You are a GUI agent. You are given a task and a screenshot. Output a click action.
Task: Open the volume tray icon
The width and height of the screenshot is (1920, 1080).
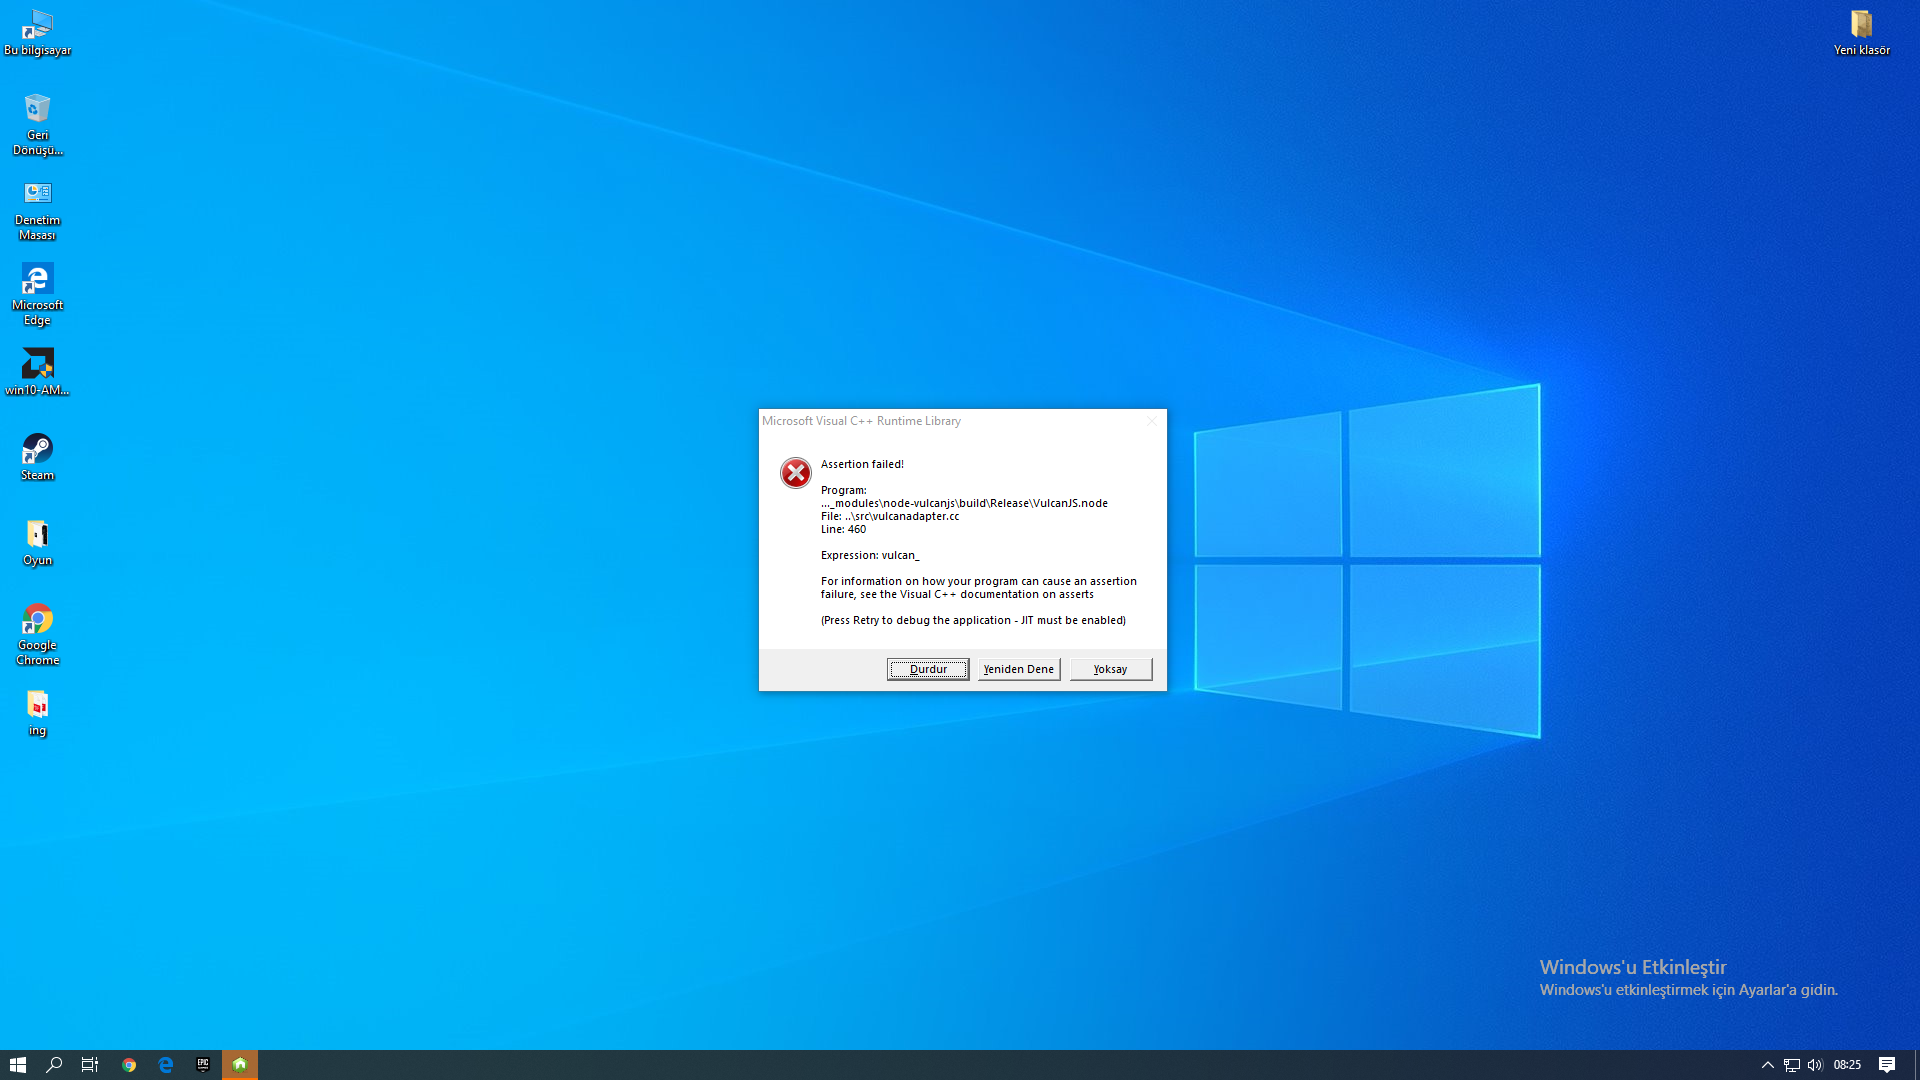[1815, 1065]
